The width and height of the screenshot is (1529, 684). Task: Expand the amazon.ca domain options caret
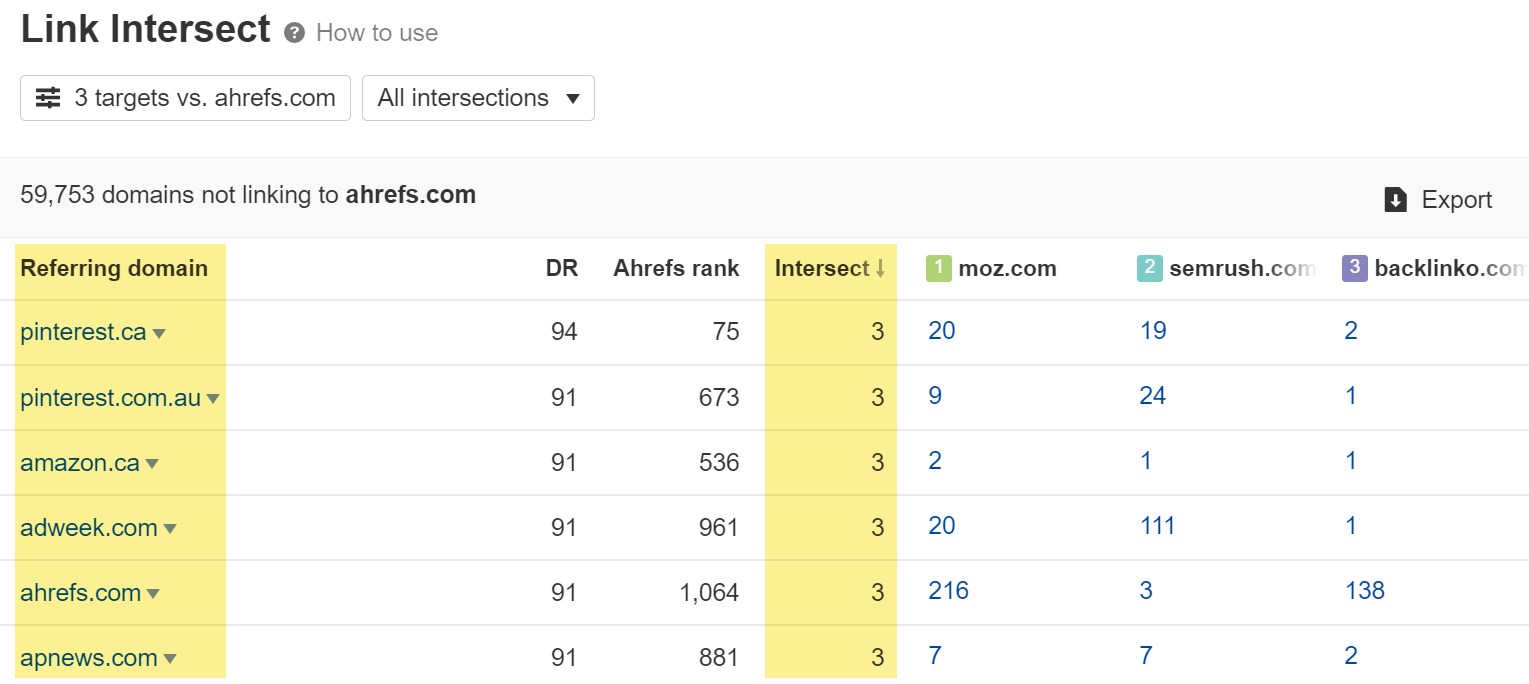pyautogui.click(x=151, y=463)
